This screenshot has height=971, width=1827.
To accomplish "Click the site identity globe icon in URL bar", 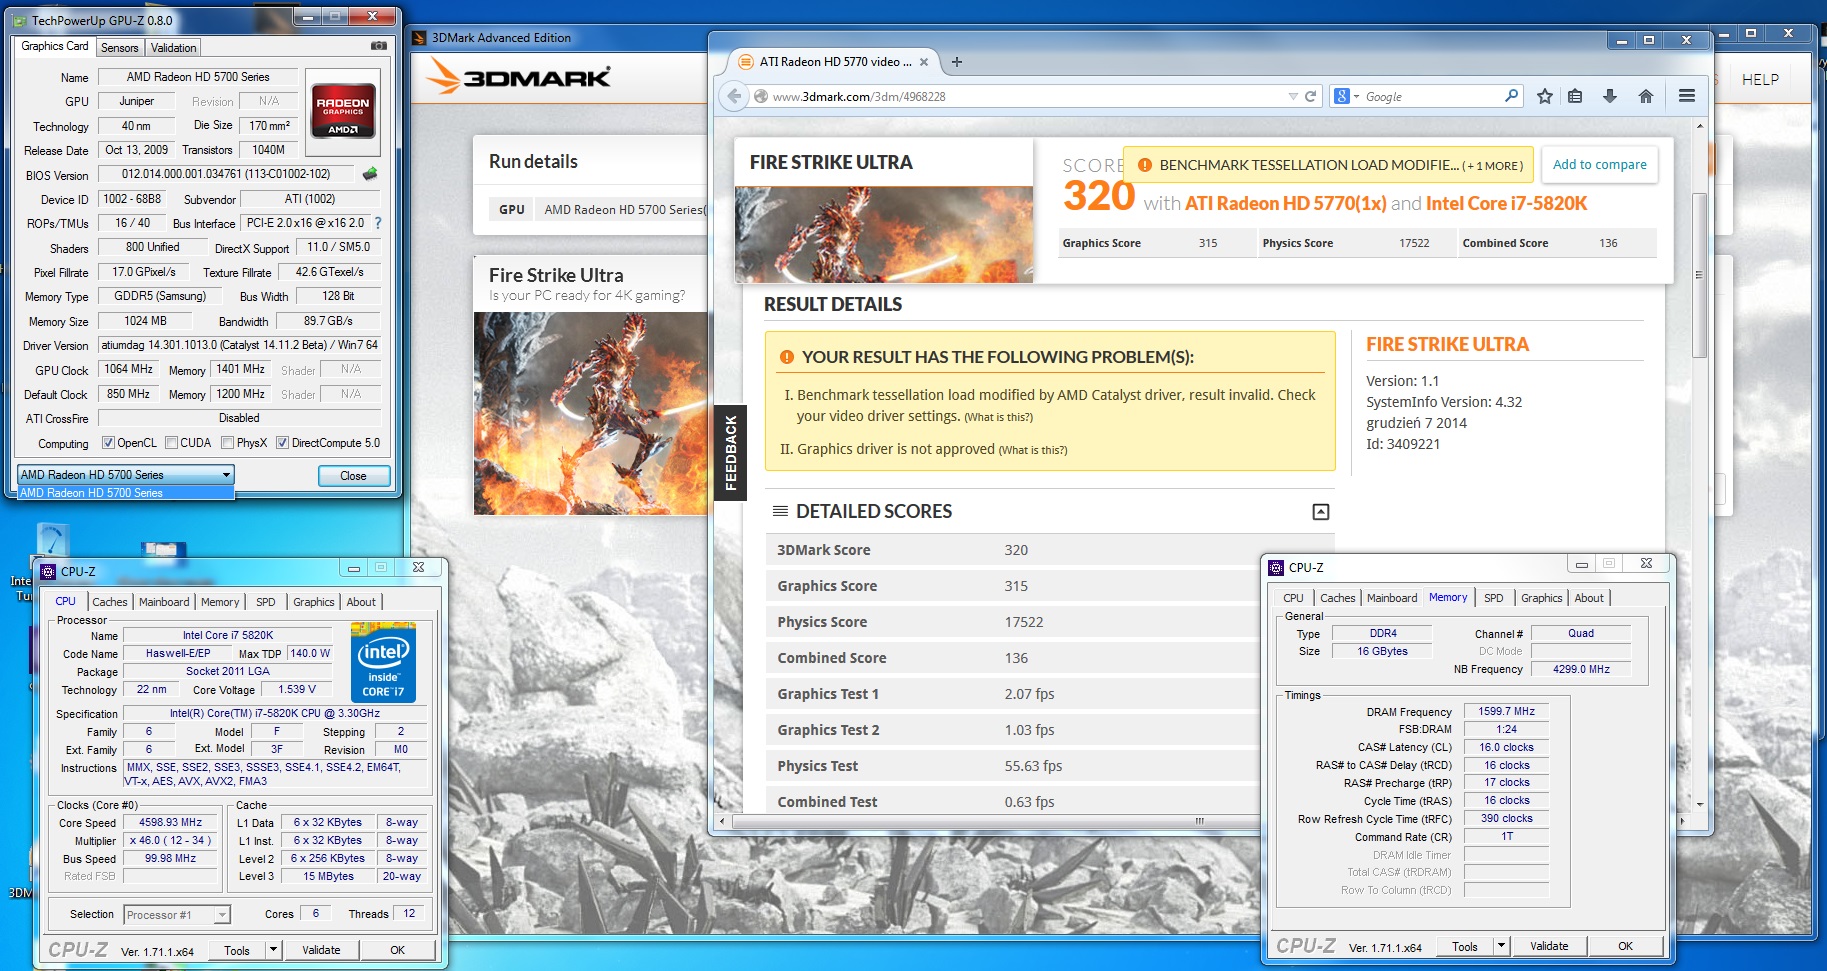I will coord(761,96).
